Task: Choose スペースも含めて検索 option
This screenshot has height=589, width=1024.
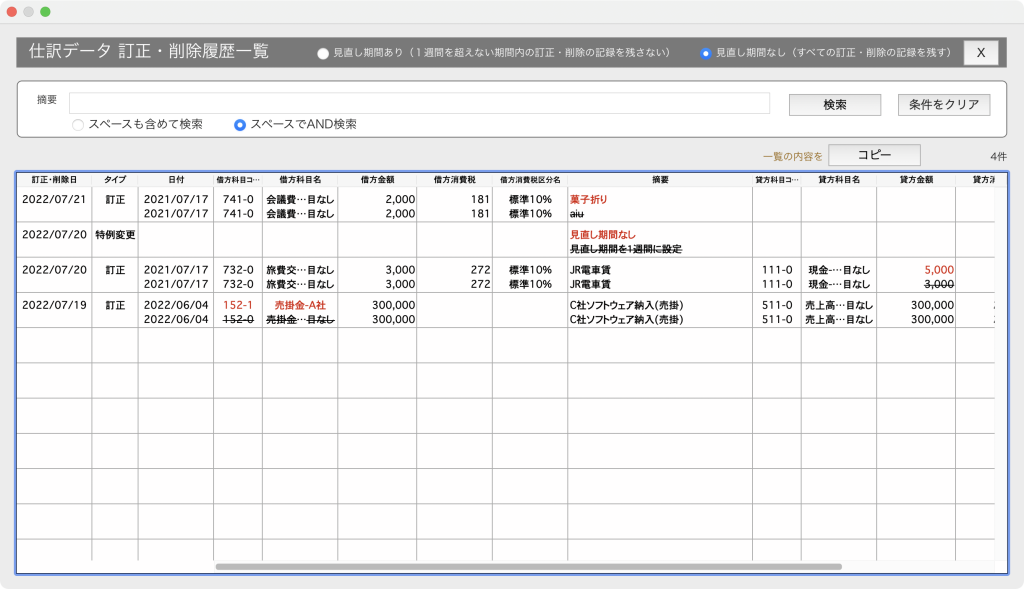Action: click(x=78, y=125)
